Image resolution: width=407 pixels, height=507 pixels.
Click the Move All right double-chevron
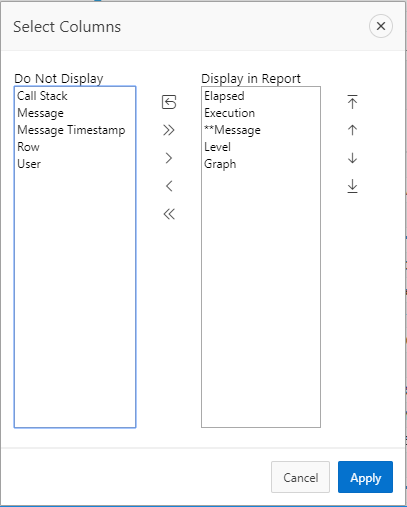169,130
